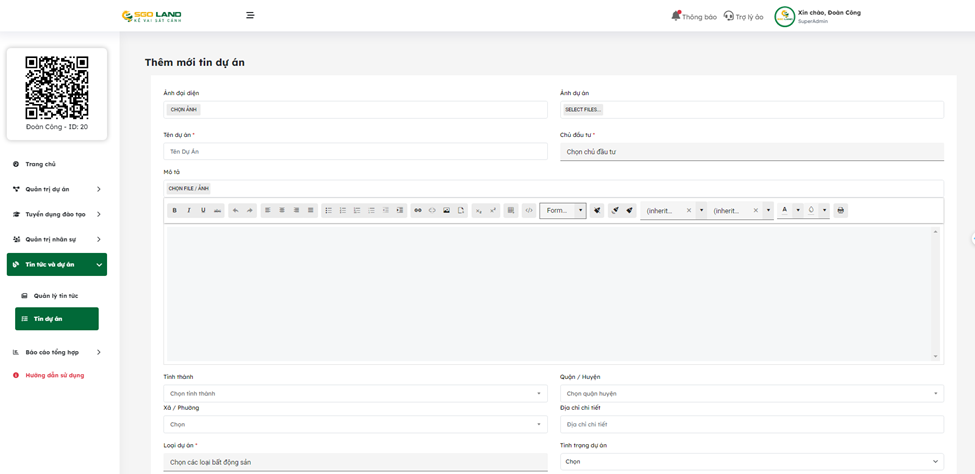Open the Hướng dẫn sử dụng link
975x474 pixels.
[55, 375]
